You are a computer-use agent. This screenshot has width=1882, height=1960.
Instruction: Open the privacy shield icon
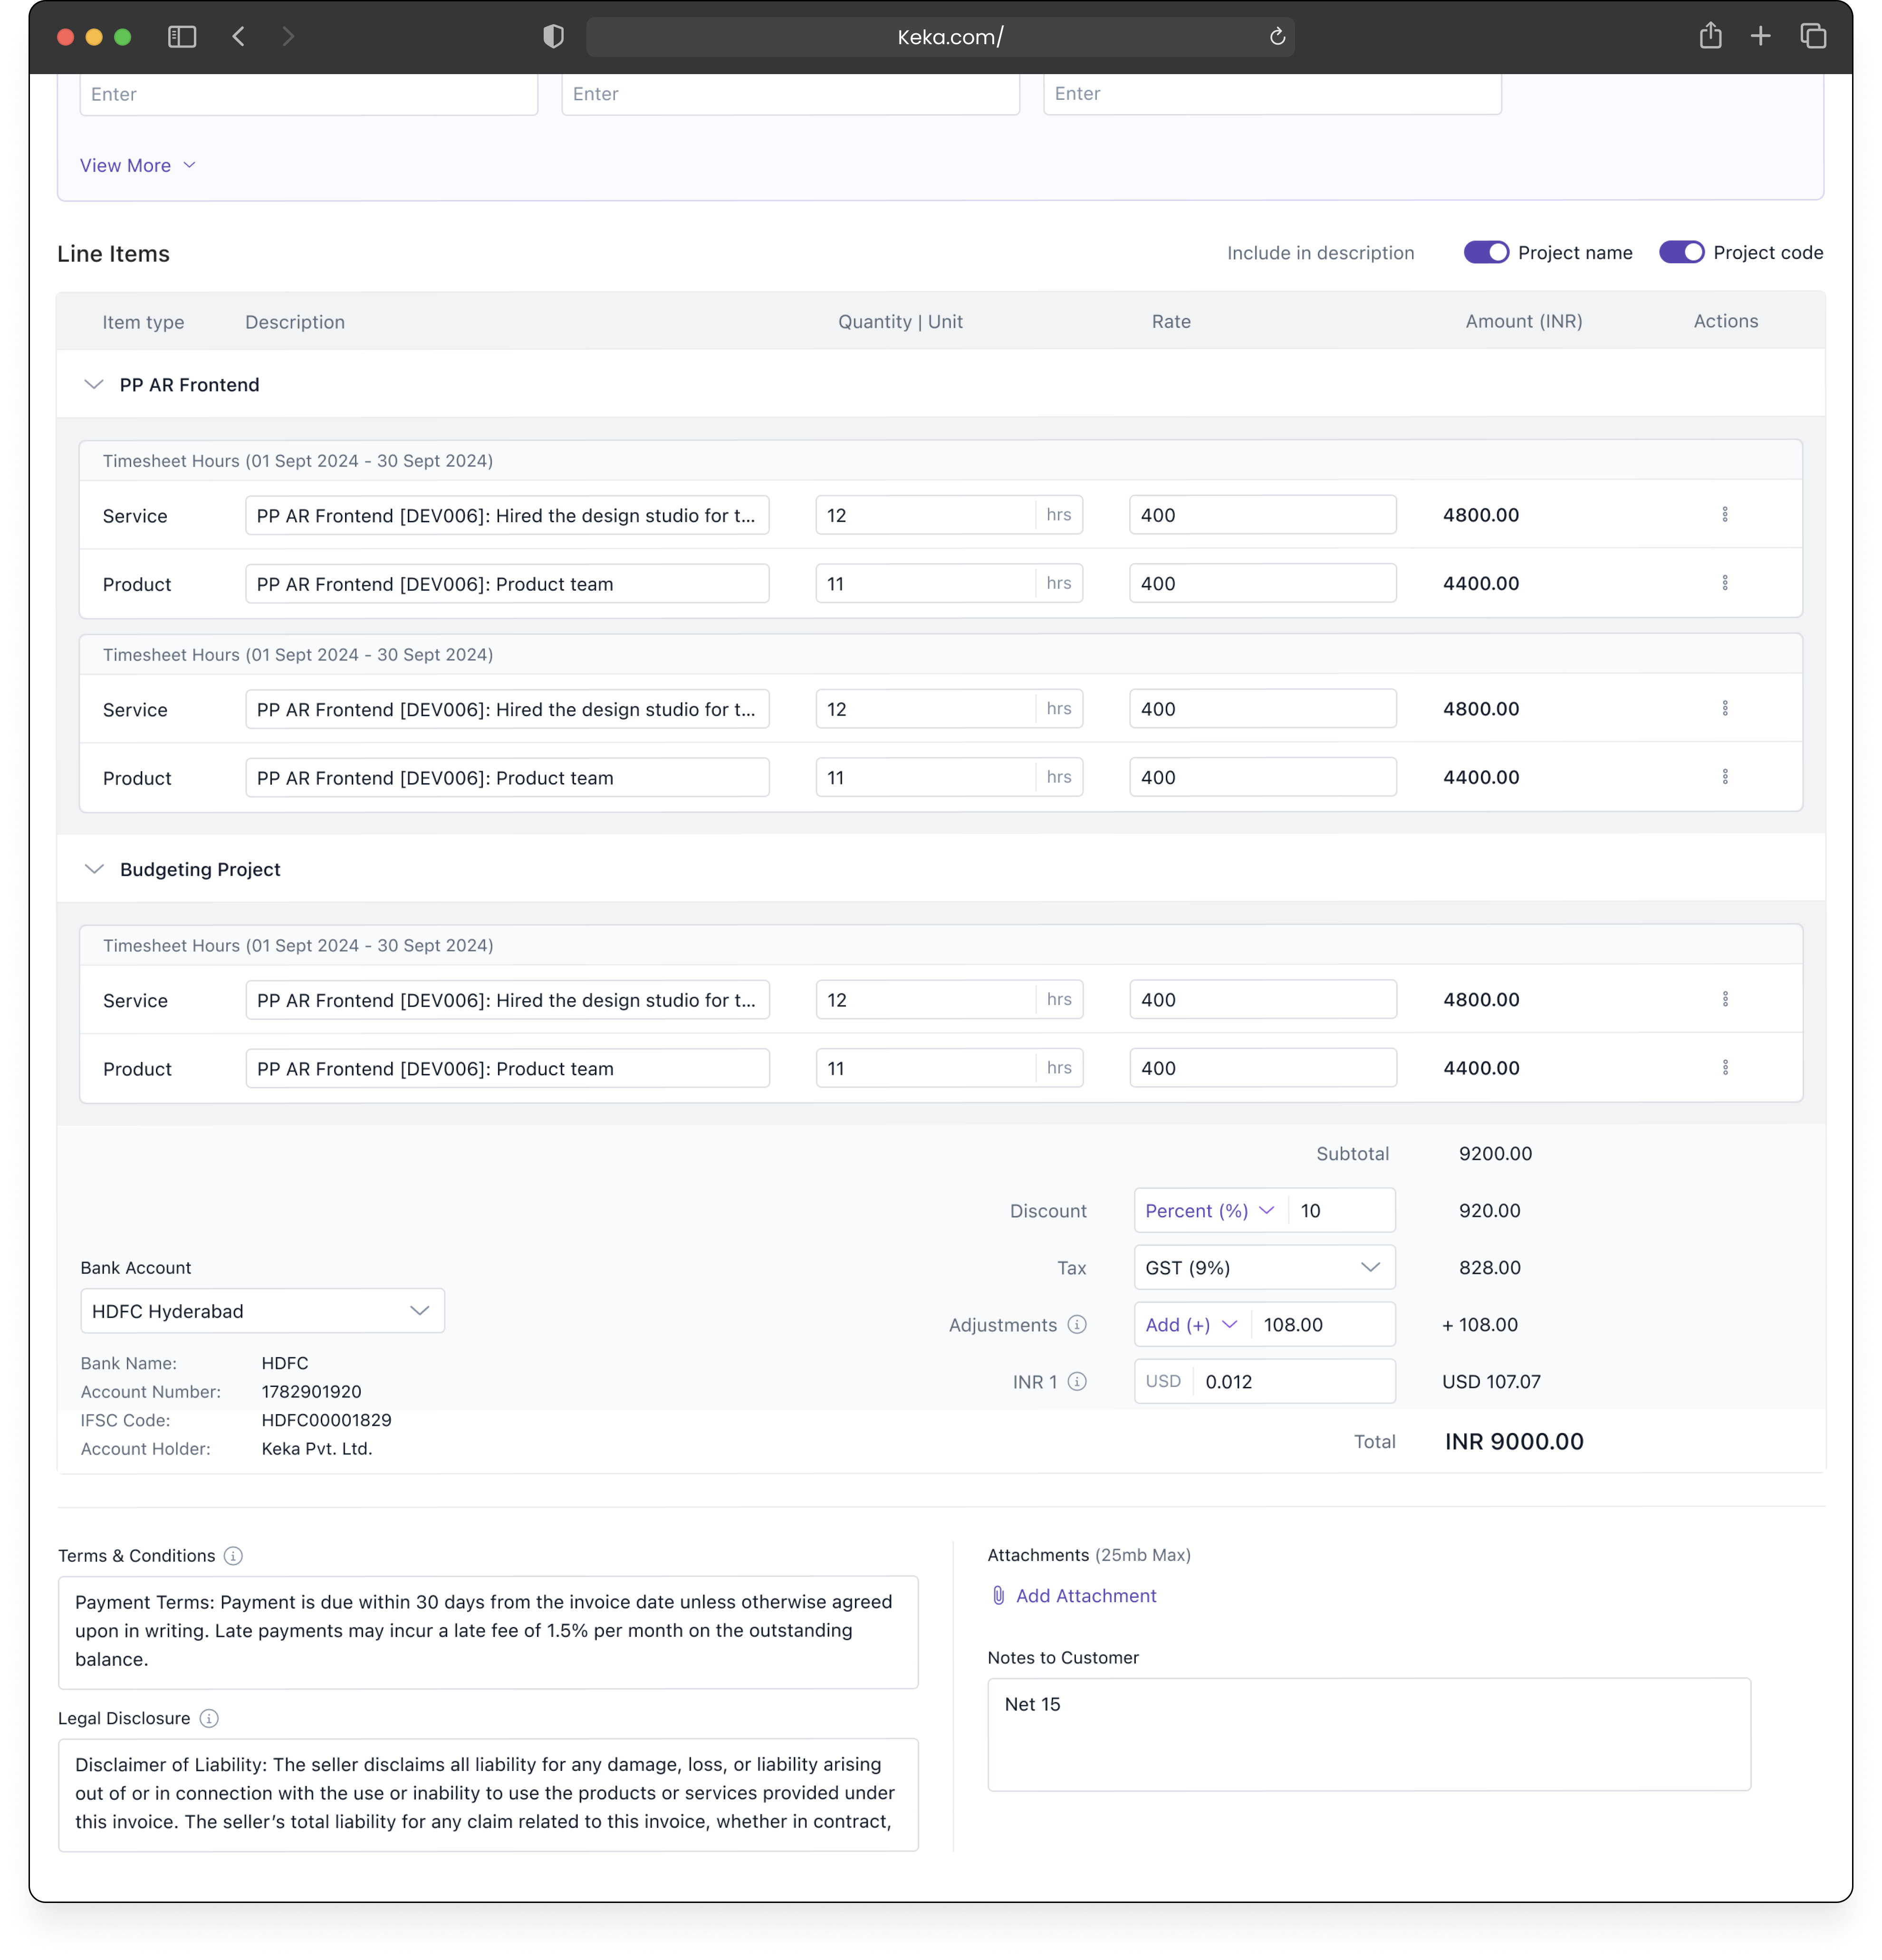(553, 37)
